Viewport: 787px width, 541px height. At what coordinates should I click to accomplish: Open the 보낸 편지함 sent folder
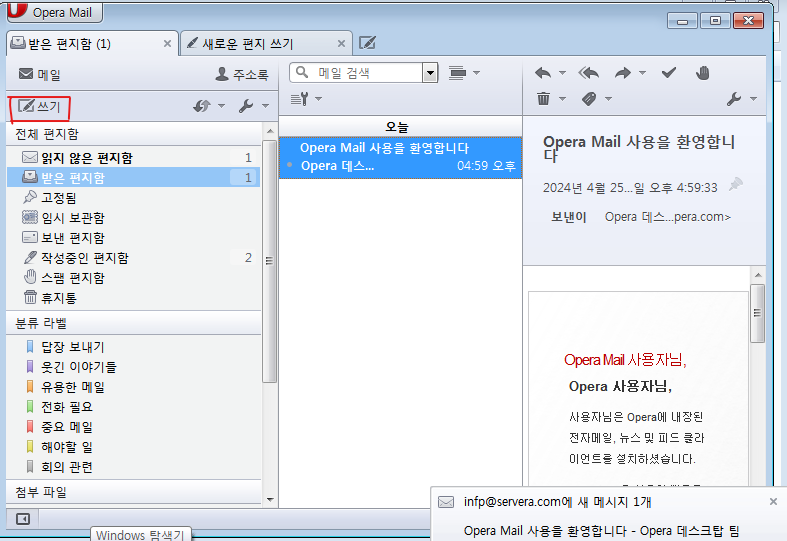point(134,237)
